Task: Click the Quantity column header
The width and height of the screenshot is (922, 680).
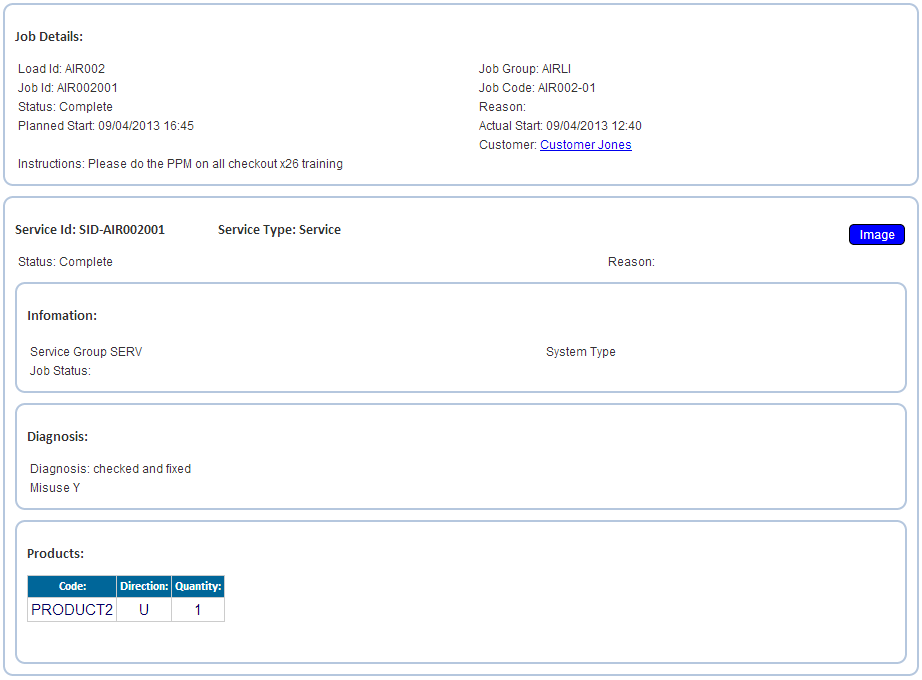Action: [x=198, y=586]
